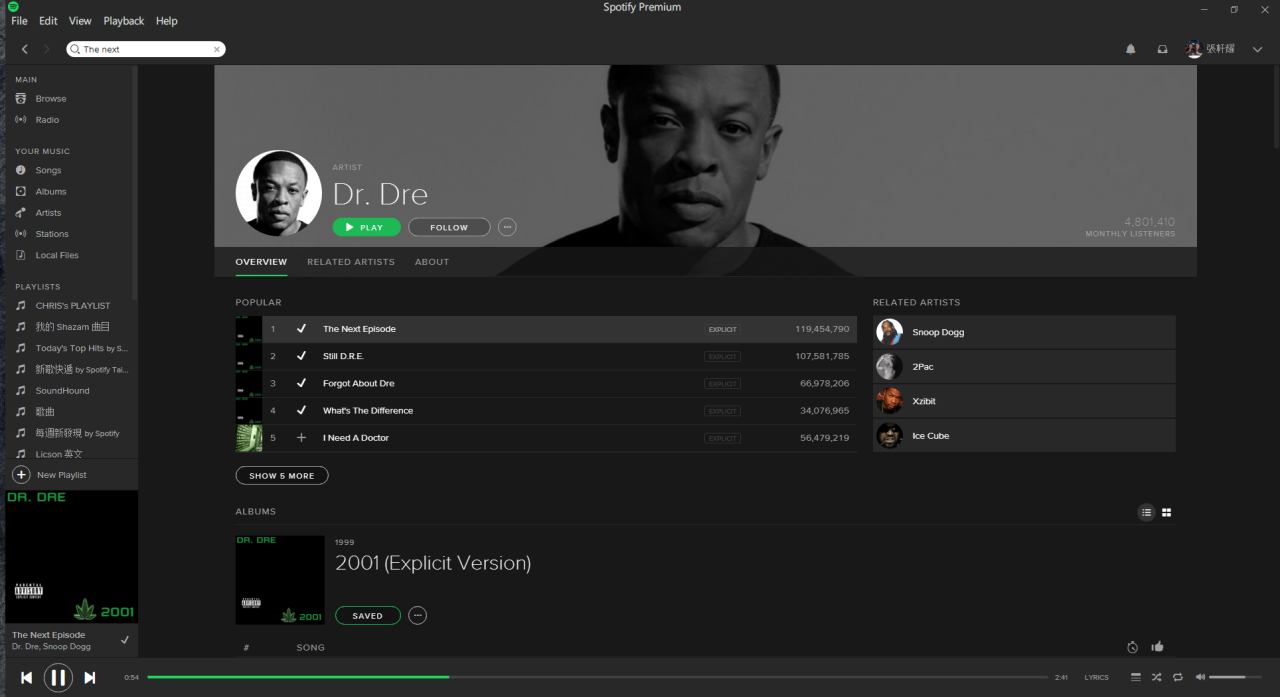Screen dimensions: 1280x697
Task: Skip to the next track
Action: (90, 678)
